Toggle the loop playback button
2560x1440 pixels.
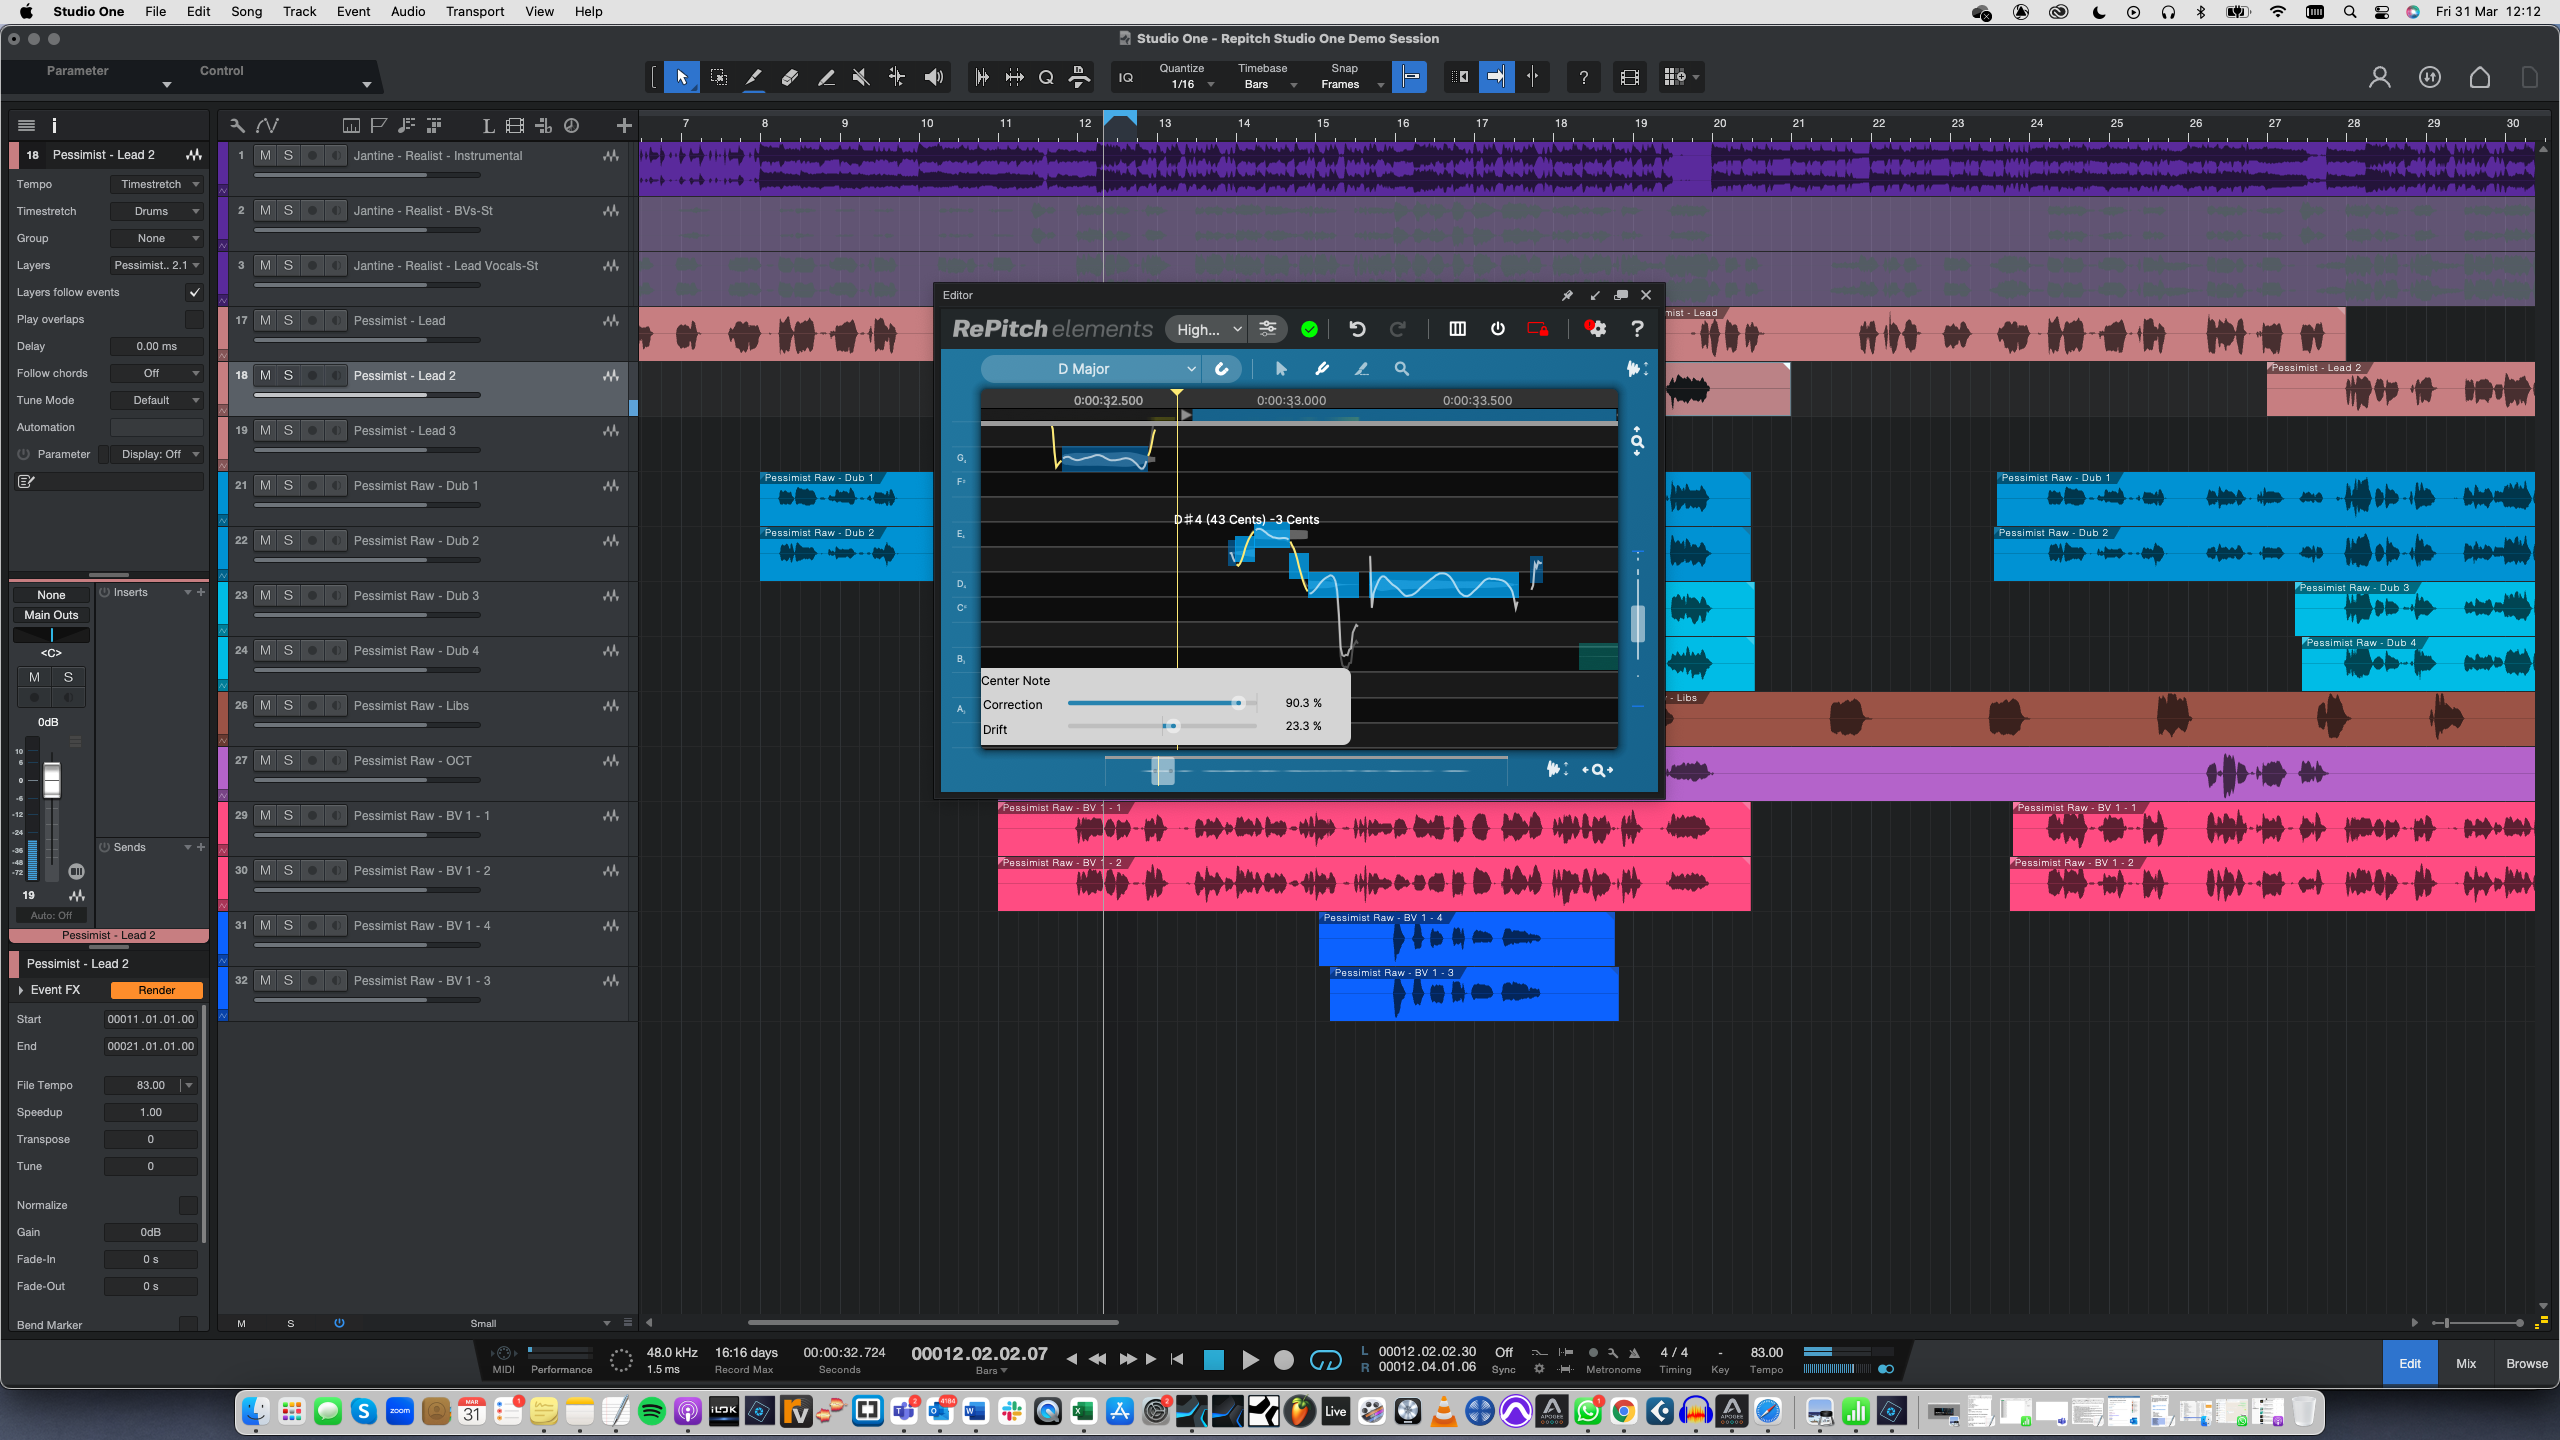click(x=1325, y=1360)
